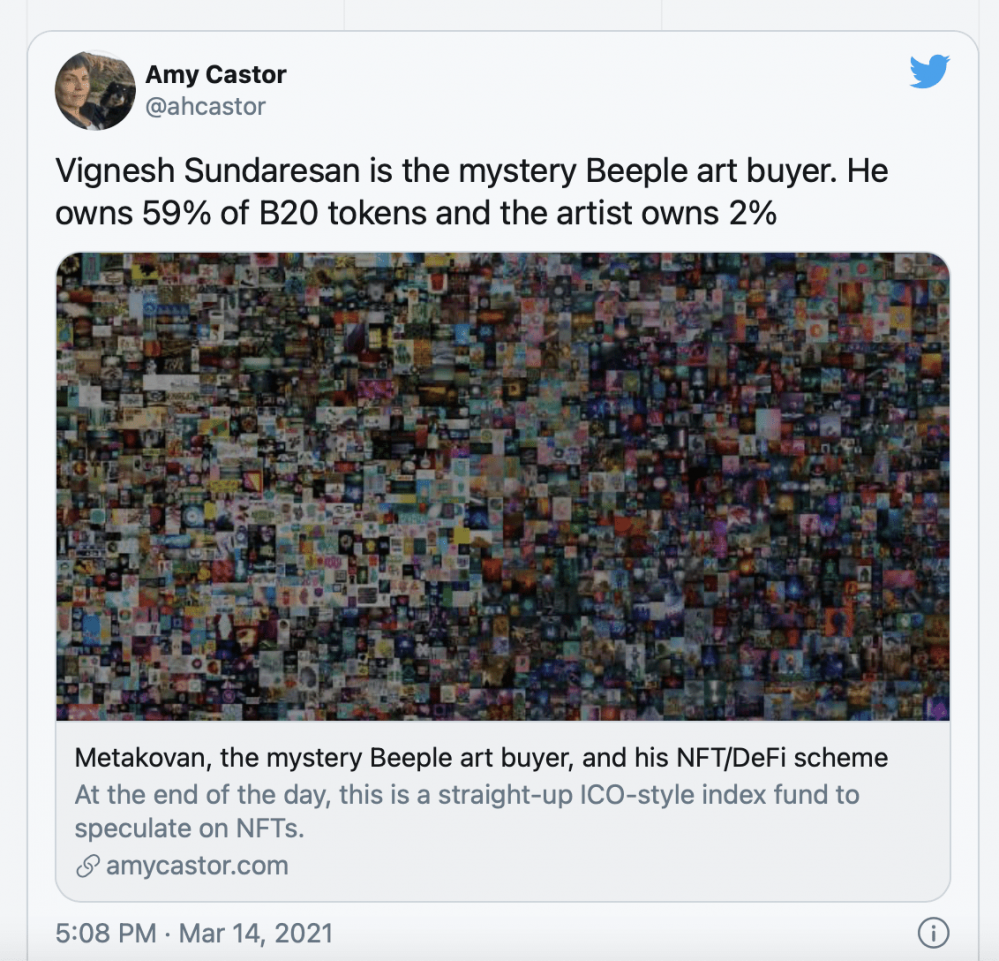Open the Beeple collage preview image
999x961 pixels.
502,486
